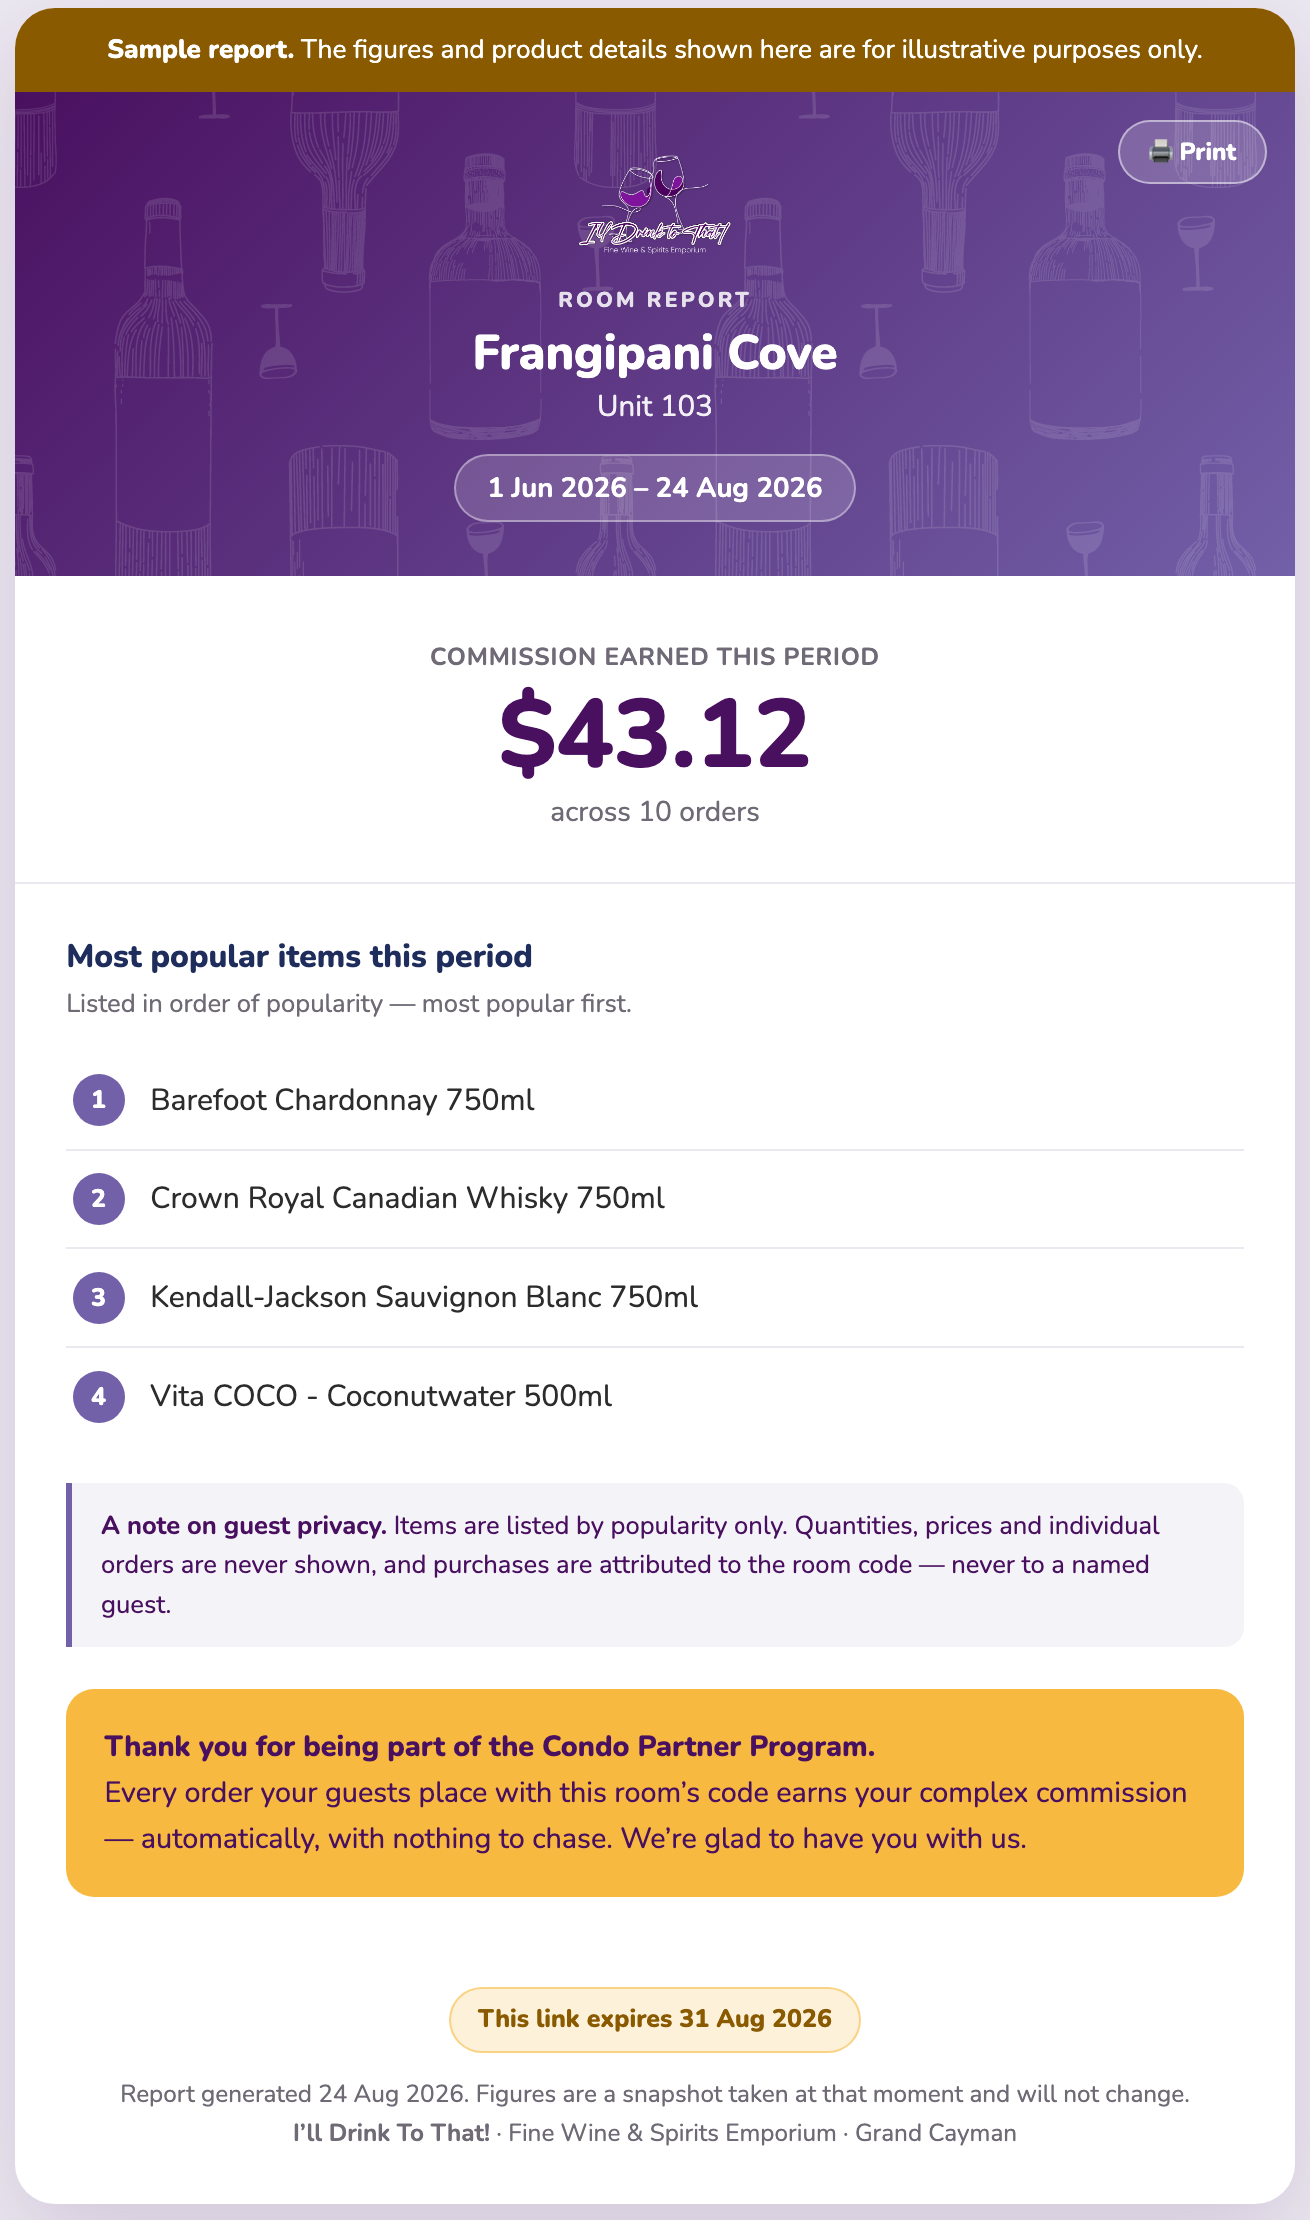Click the Print button
The image size is (1310, 2220).
1192,152
